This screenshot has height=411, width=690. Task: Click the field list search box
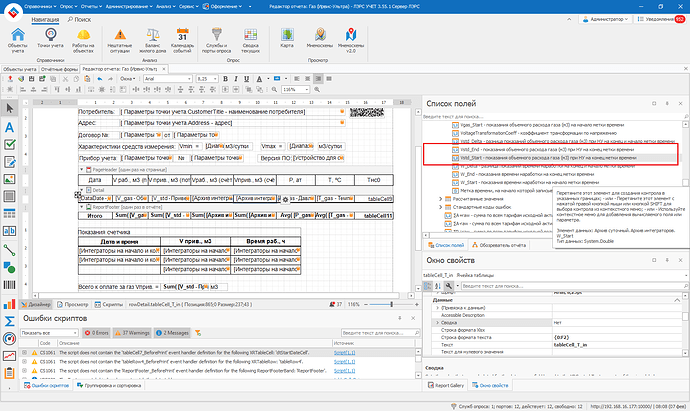tap(553, 117)
